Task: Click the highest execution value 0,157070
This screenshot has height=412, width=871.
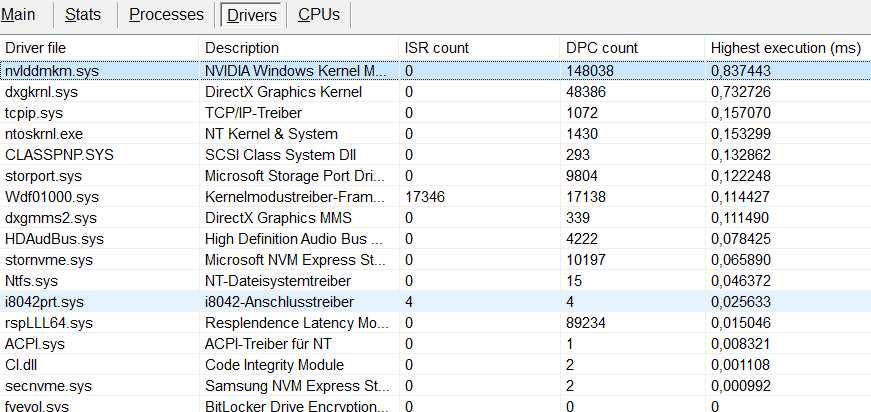Action: click(x=741, y=113)
